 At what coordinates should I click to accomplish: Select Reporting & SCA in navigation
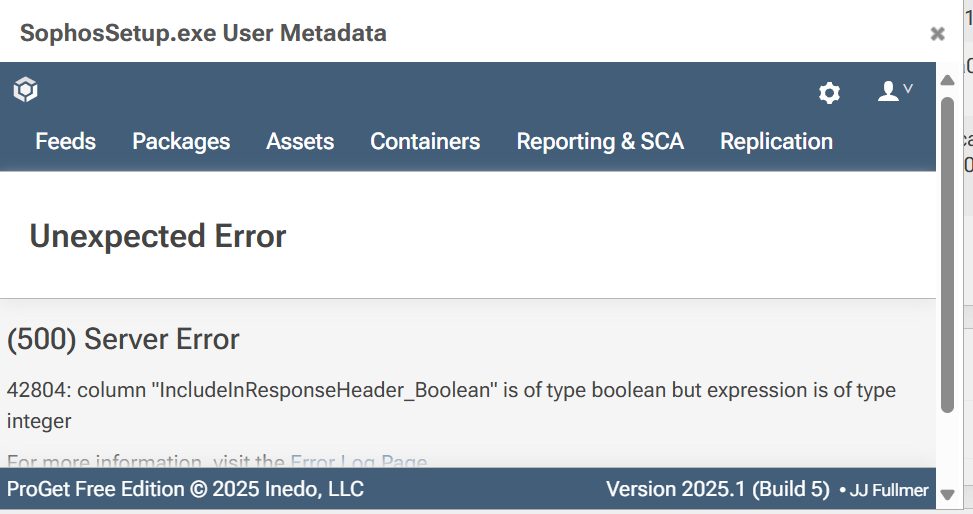600,142
